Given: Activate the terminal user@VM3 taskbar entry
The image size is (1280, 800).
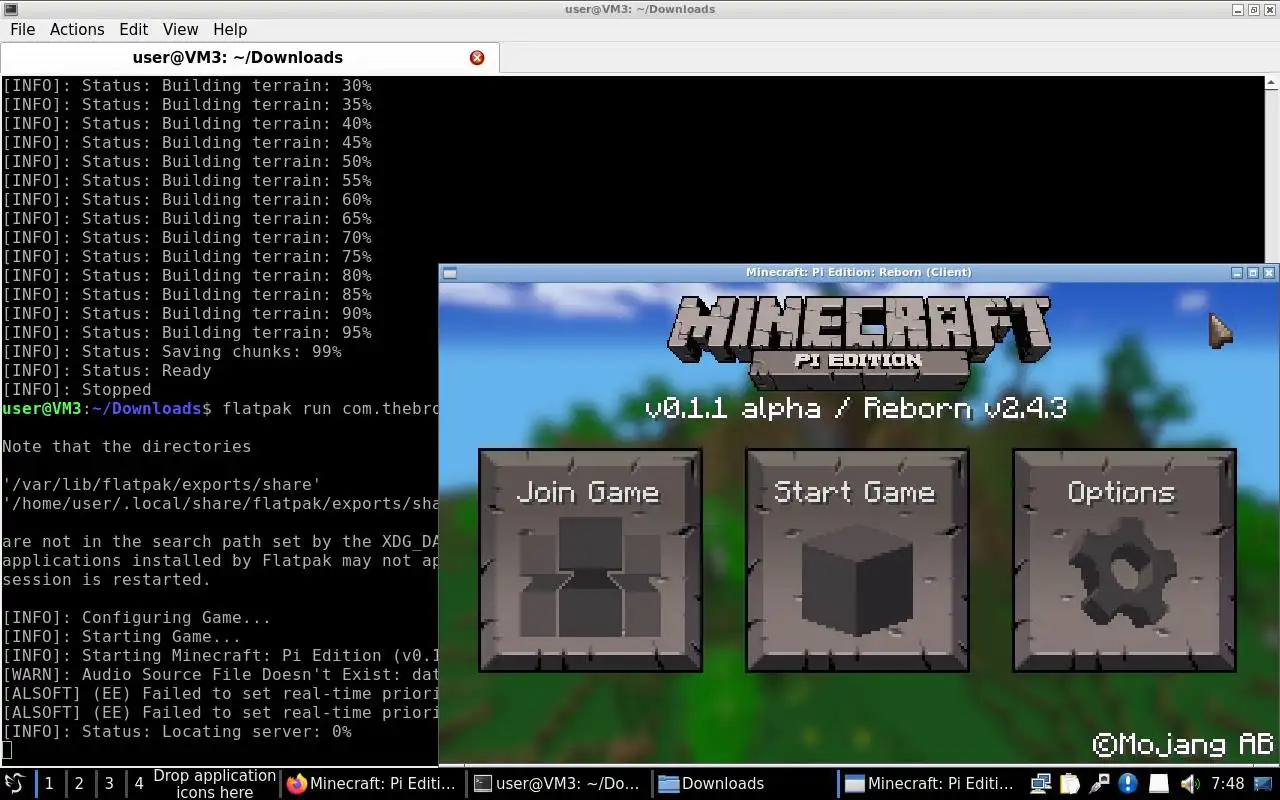Looking at the screenshot, I should tap(558, 783).
